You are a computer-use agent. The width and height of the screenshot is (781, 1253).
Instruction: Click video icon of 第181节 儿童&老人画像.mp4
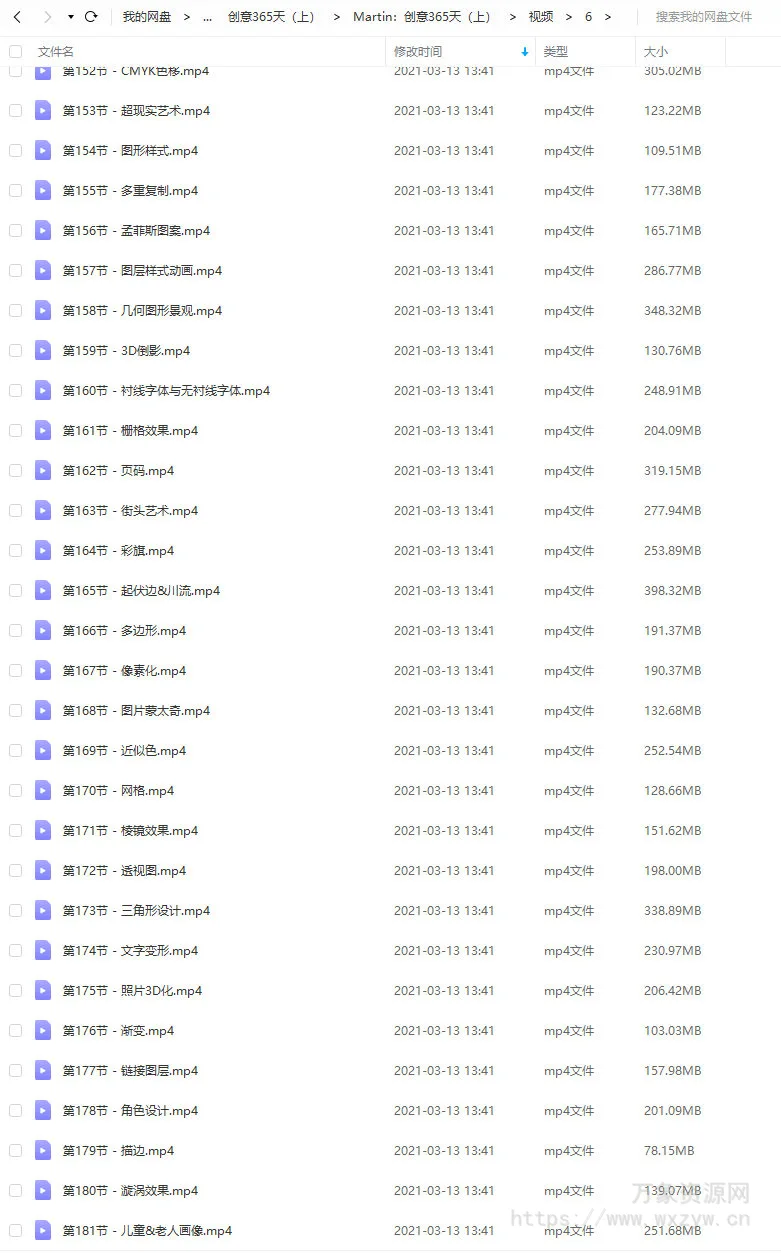pos(43,1230)
